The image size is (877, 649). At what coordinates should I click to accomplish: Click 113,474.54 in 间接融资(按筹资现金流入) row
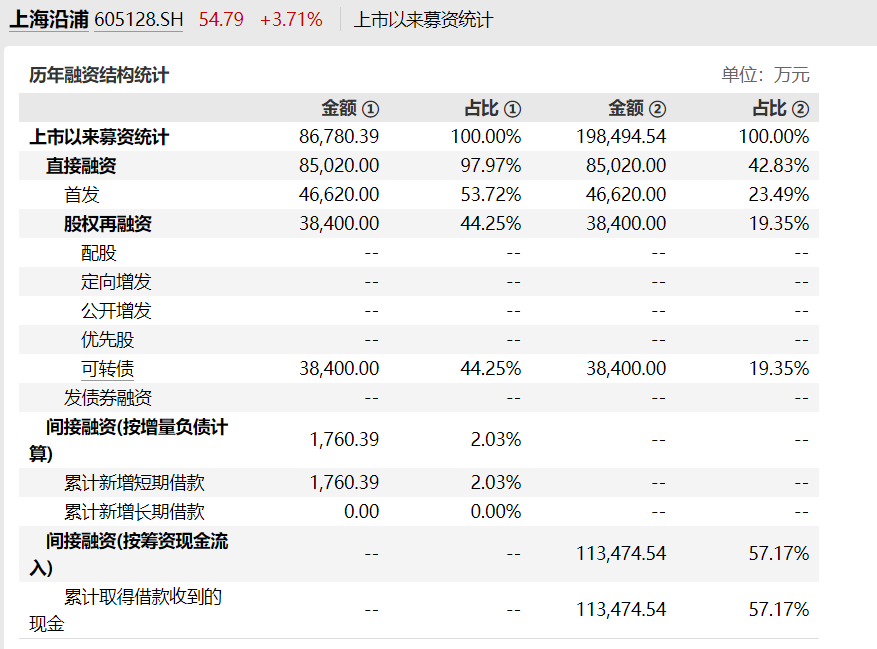pos(621,554)
